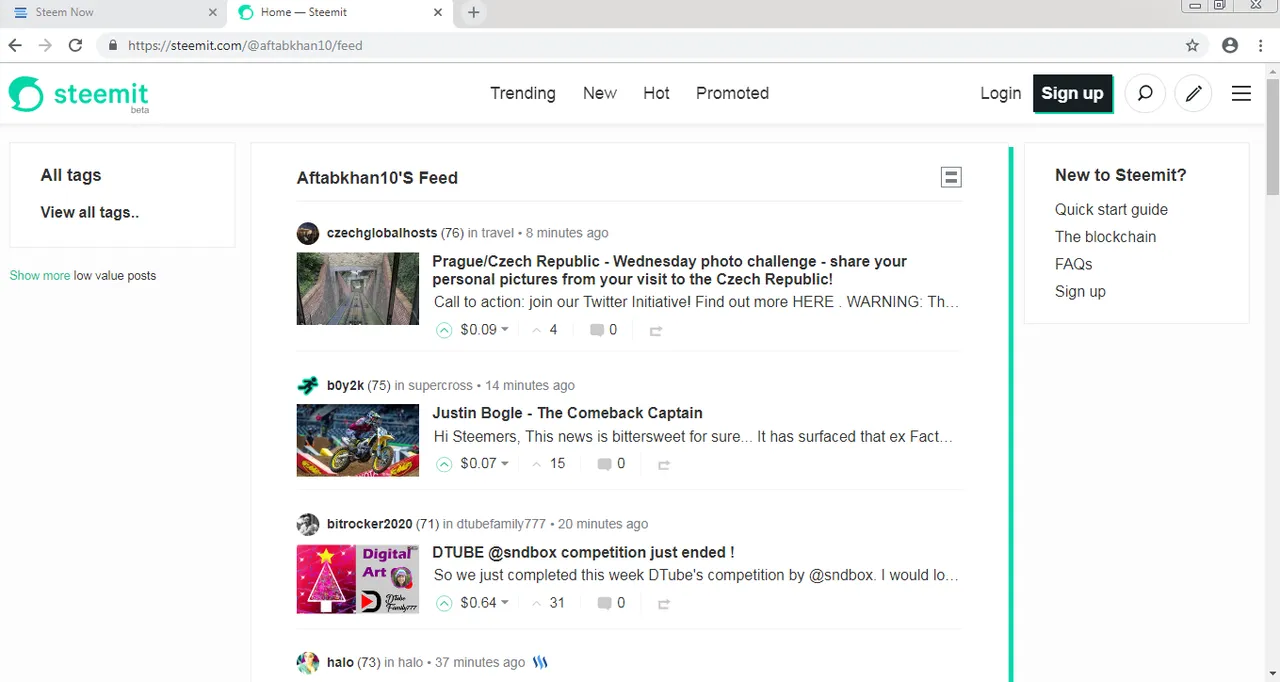1280x682 pixels.
Task: Click b0y2k avatar image
Action: [x=308, y=385]
